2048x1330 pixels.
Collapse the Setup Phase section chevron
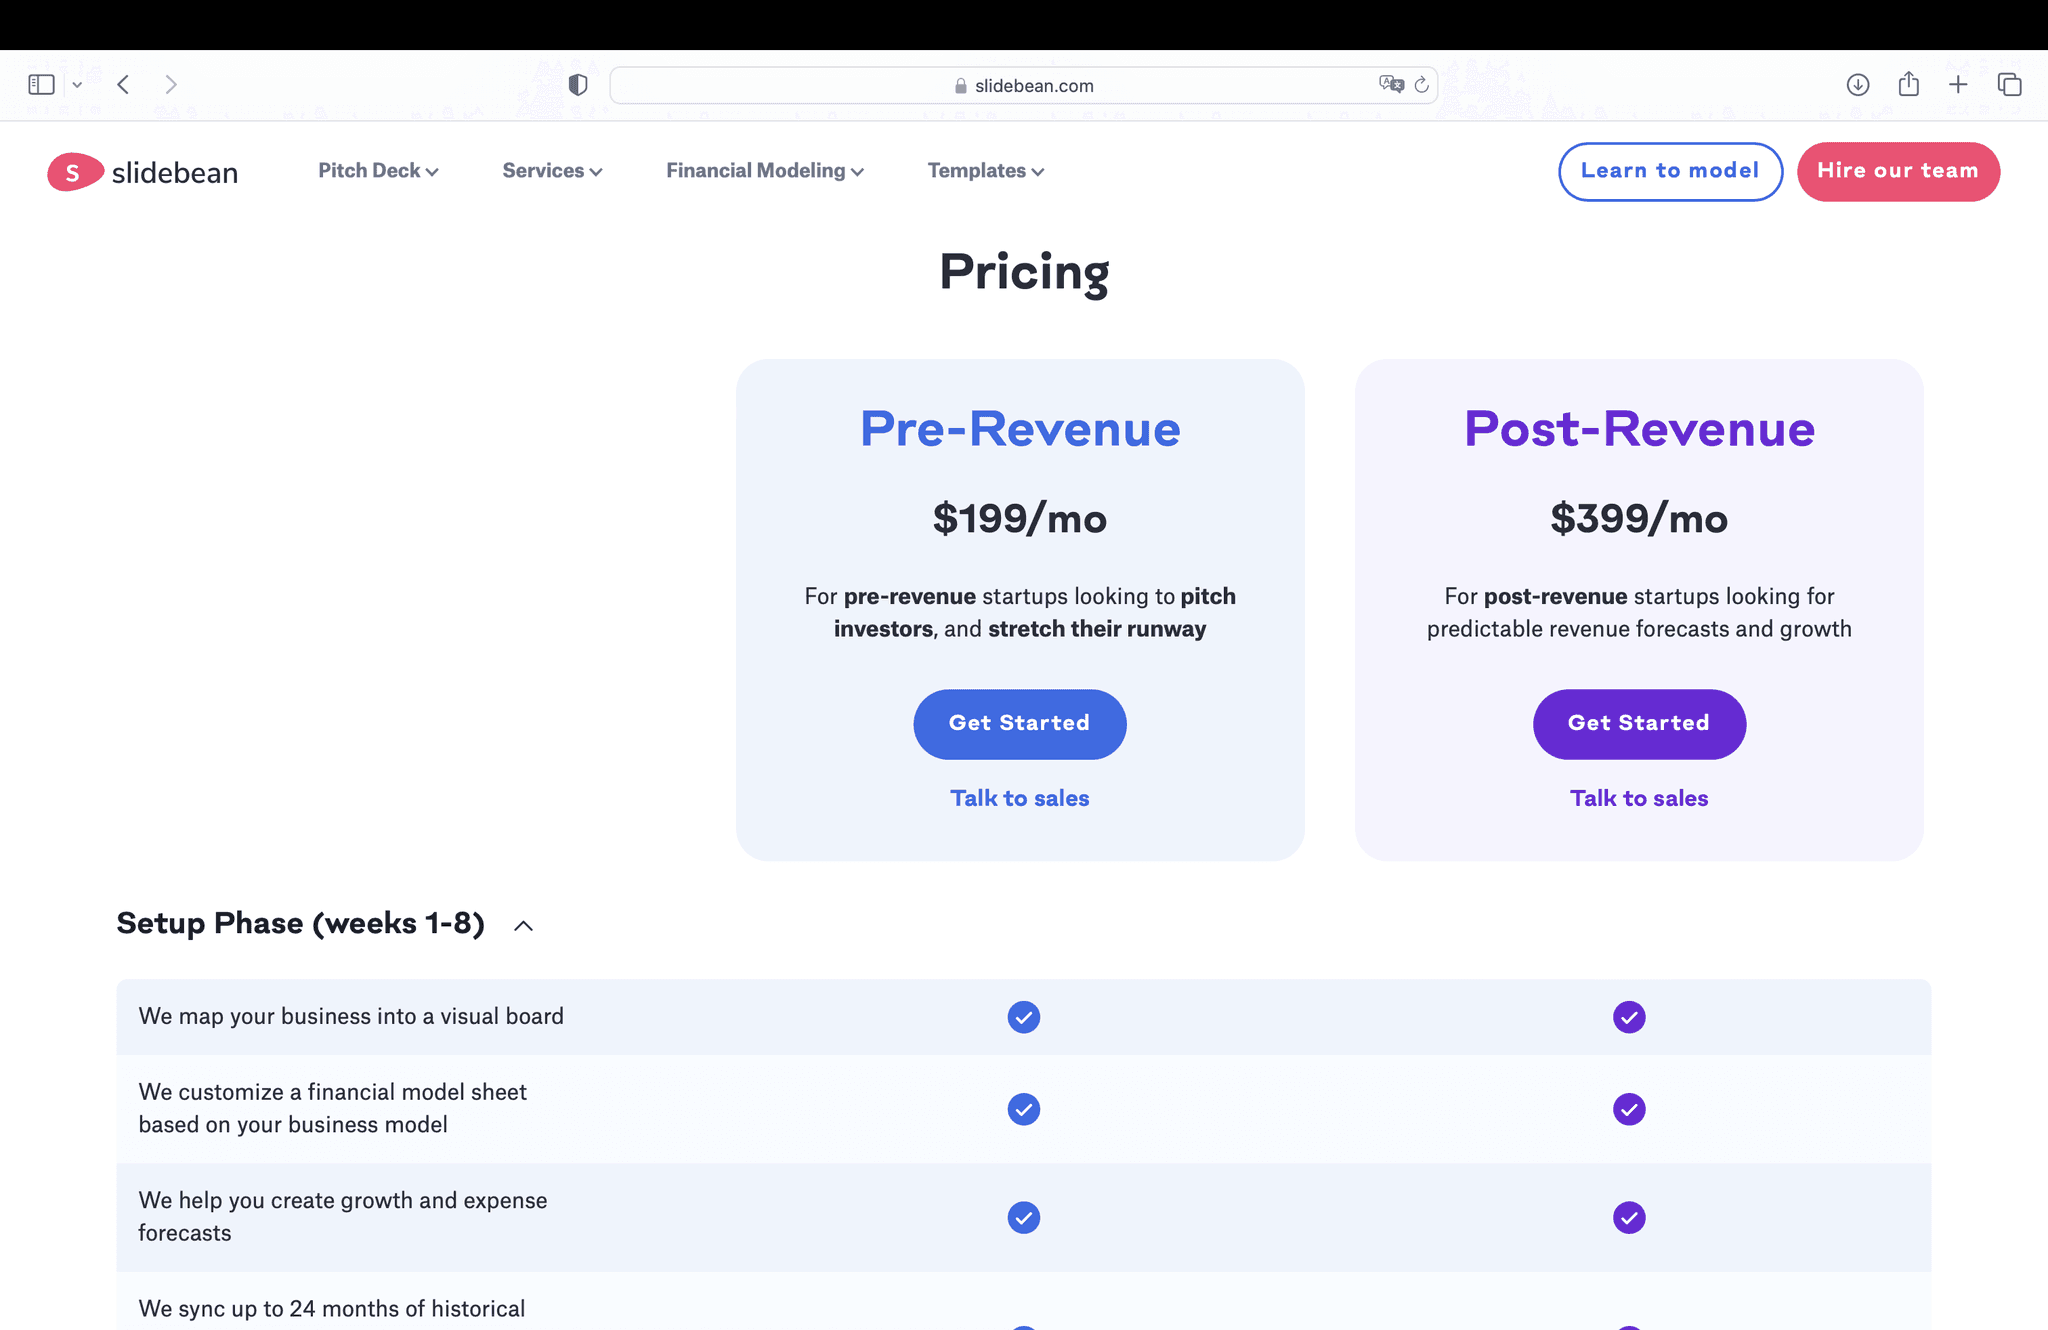point(523,926)
